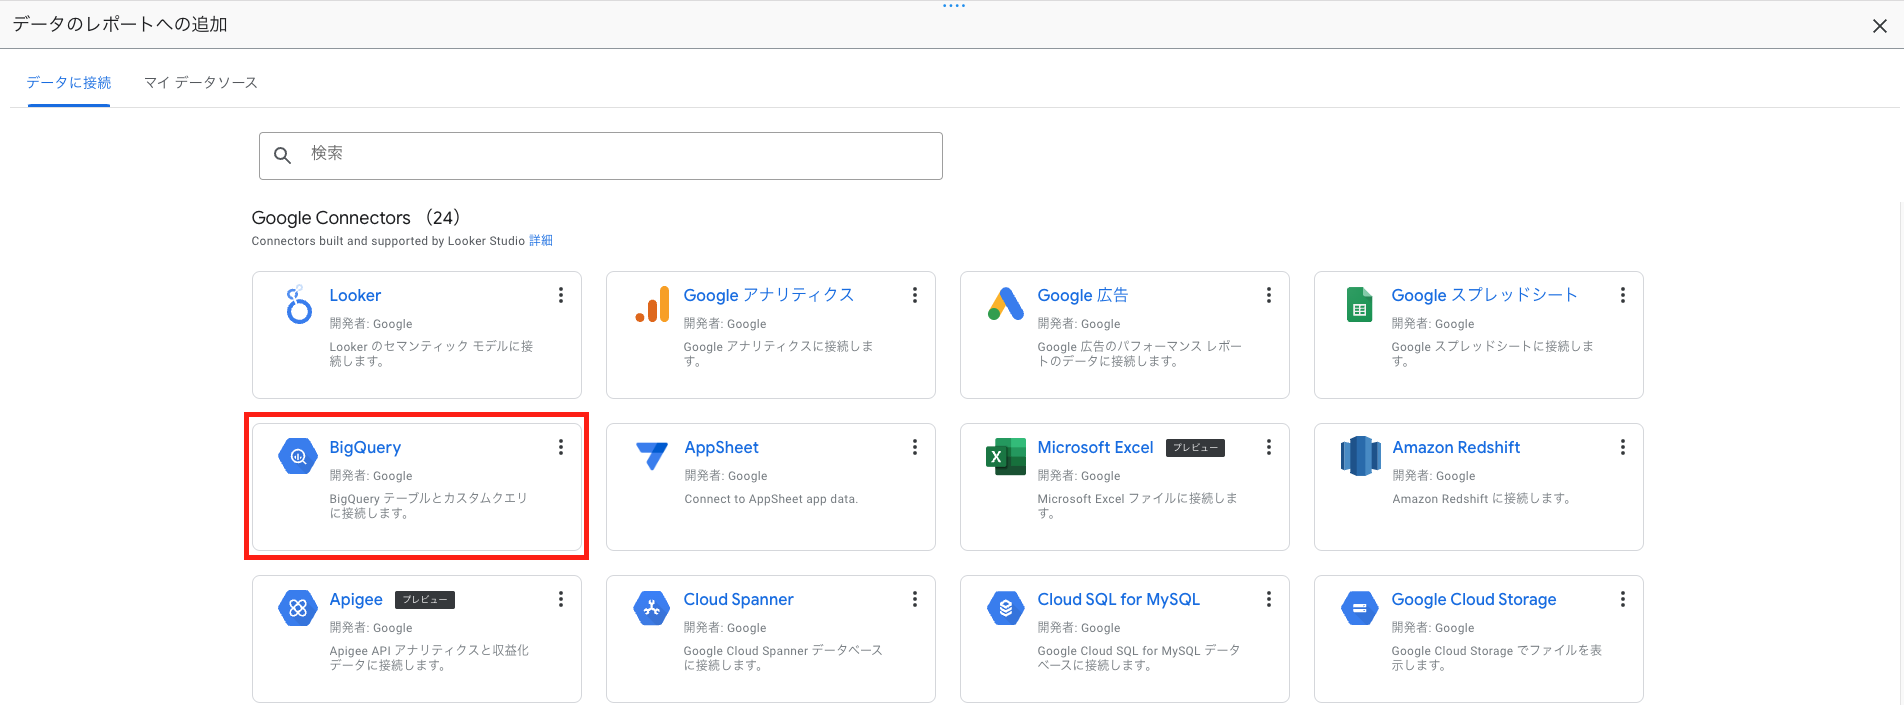The width and height of the screenshot is (1904, 708).
Task: Open three-dot menu on Apigee card
Action: click(x=561, y=599)
